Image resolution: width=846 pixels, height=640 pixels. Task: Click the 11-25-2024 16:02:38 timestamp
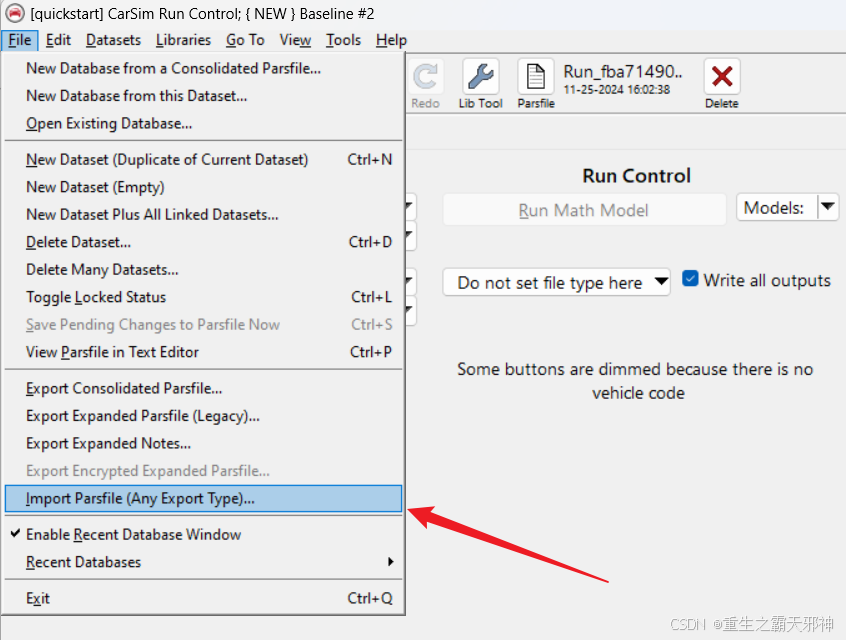617,90
